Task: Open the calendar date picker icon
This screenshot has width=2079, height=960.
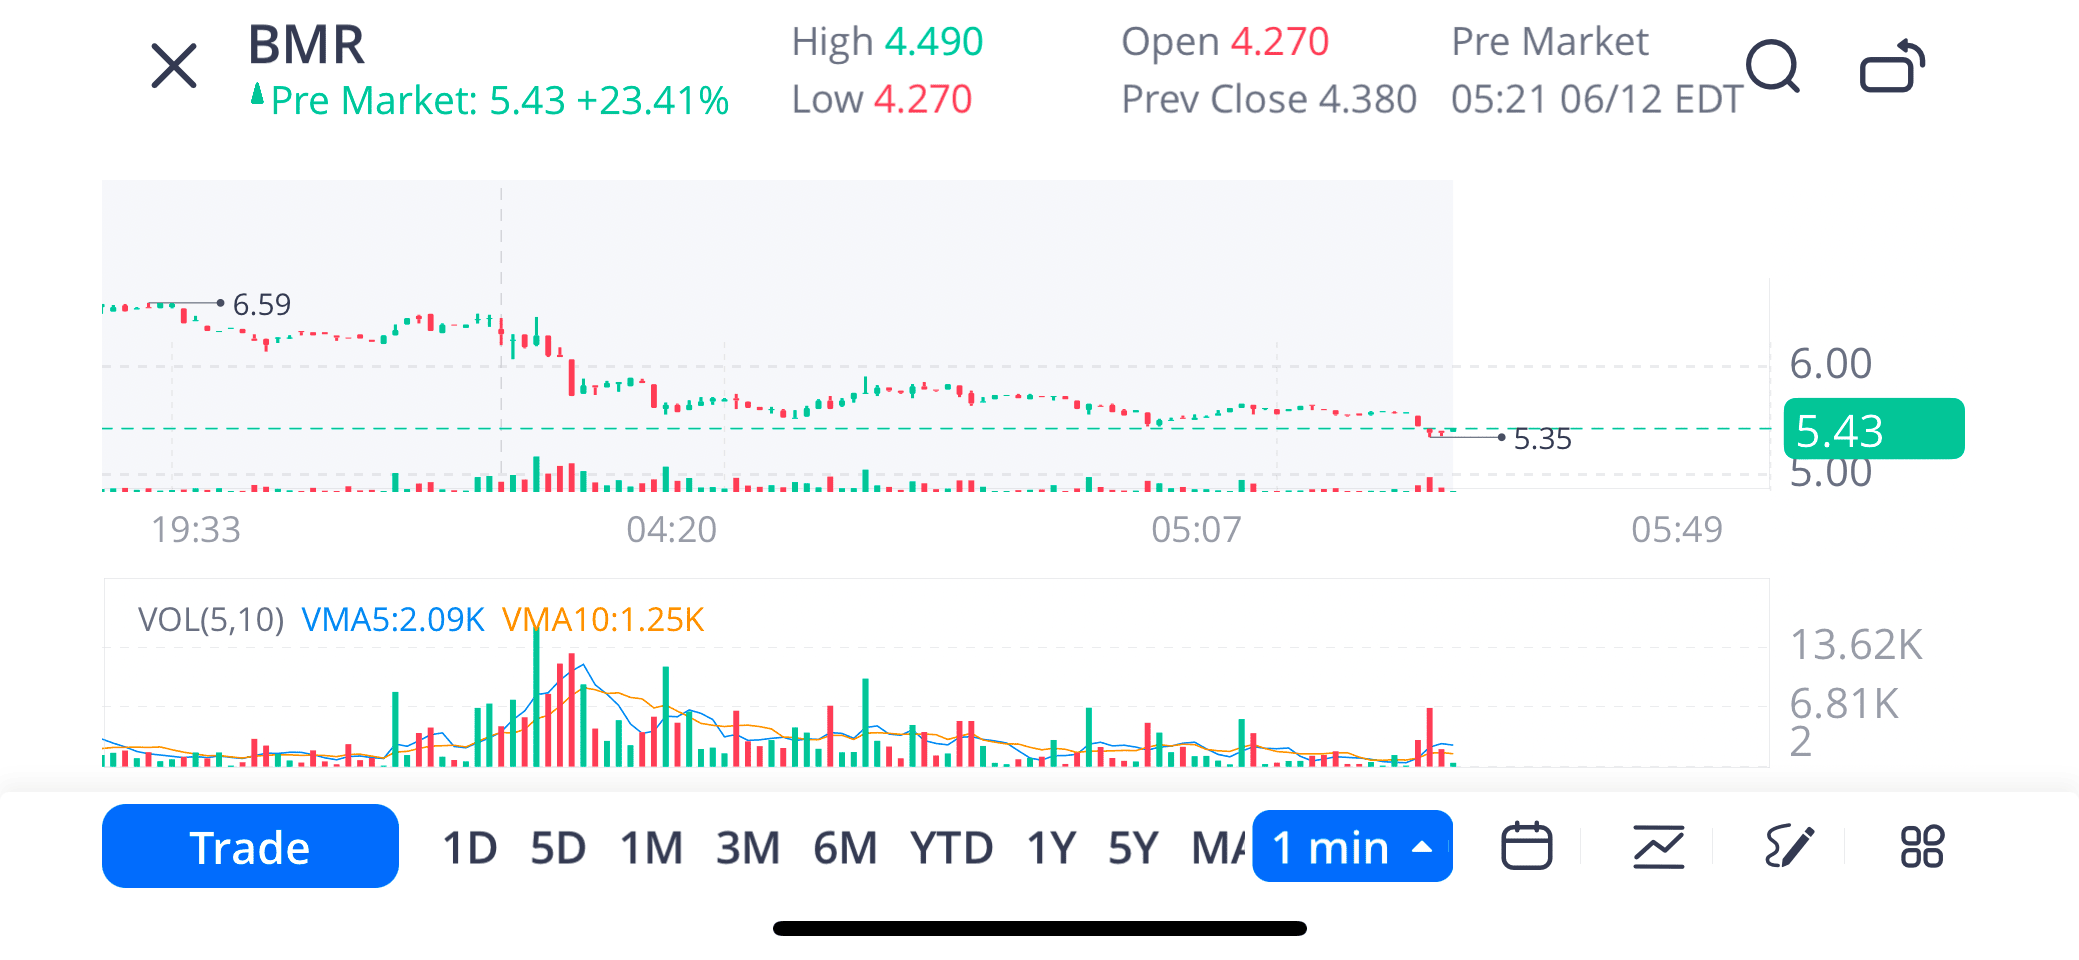Action: 1526,847
